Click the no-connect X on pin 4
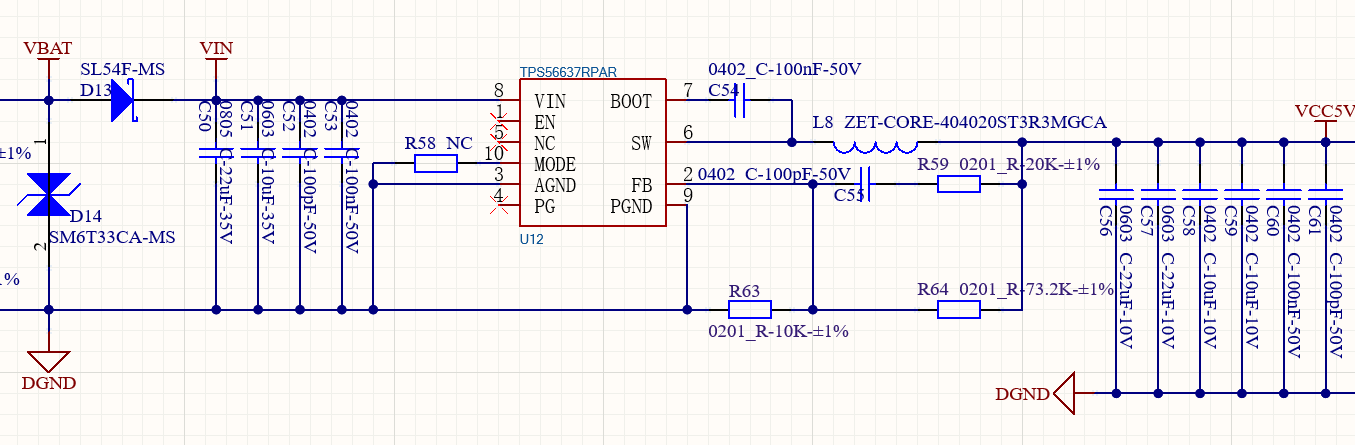The image size is (1355, 445). point(498,206)
